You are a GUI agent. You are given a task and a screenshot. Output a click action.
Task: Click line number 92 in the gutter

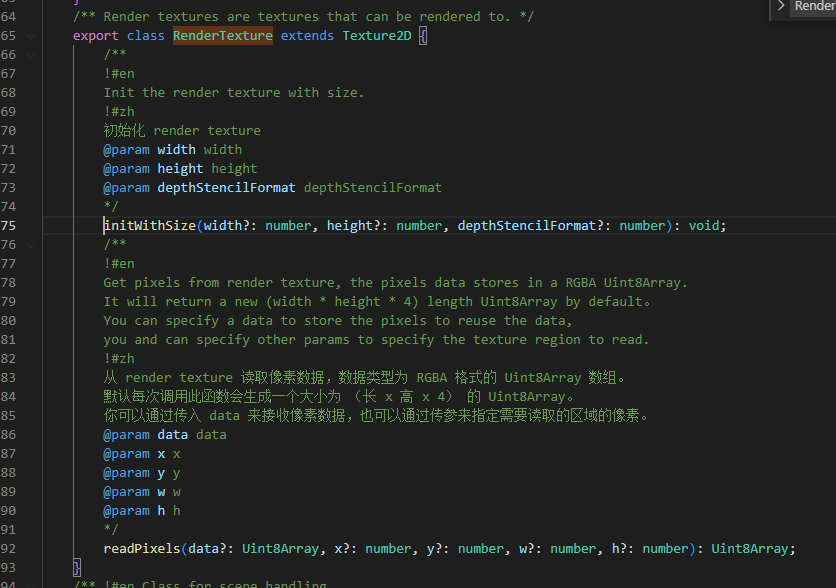point(8,549)
